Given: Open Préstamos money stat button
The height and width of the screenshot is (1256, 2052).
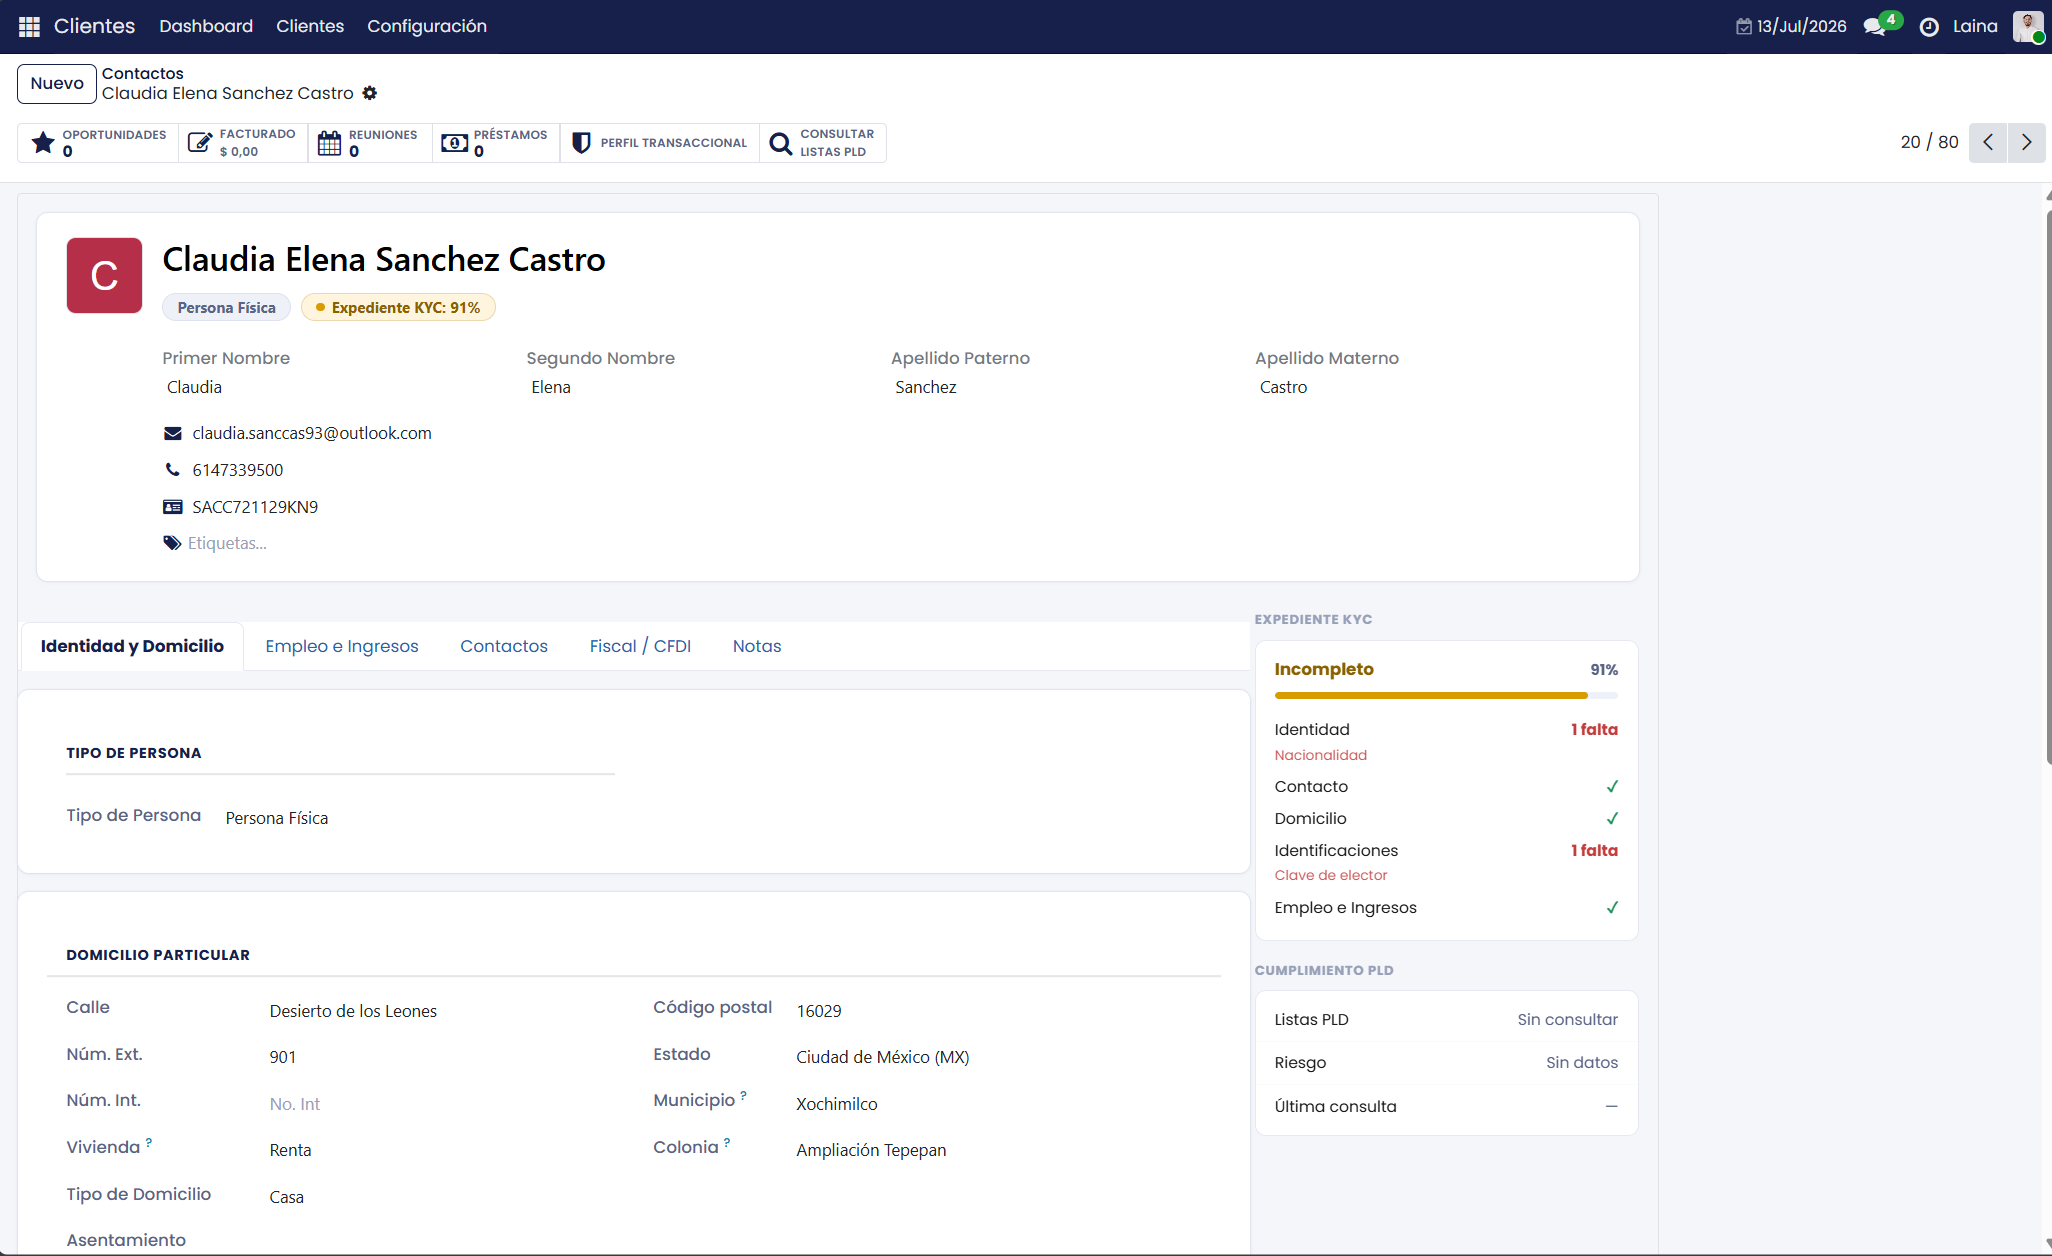Looking at the screenshot, I should point(495,143).
